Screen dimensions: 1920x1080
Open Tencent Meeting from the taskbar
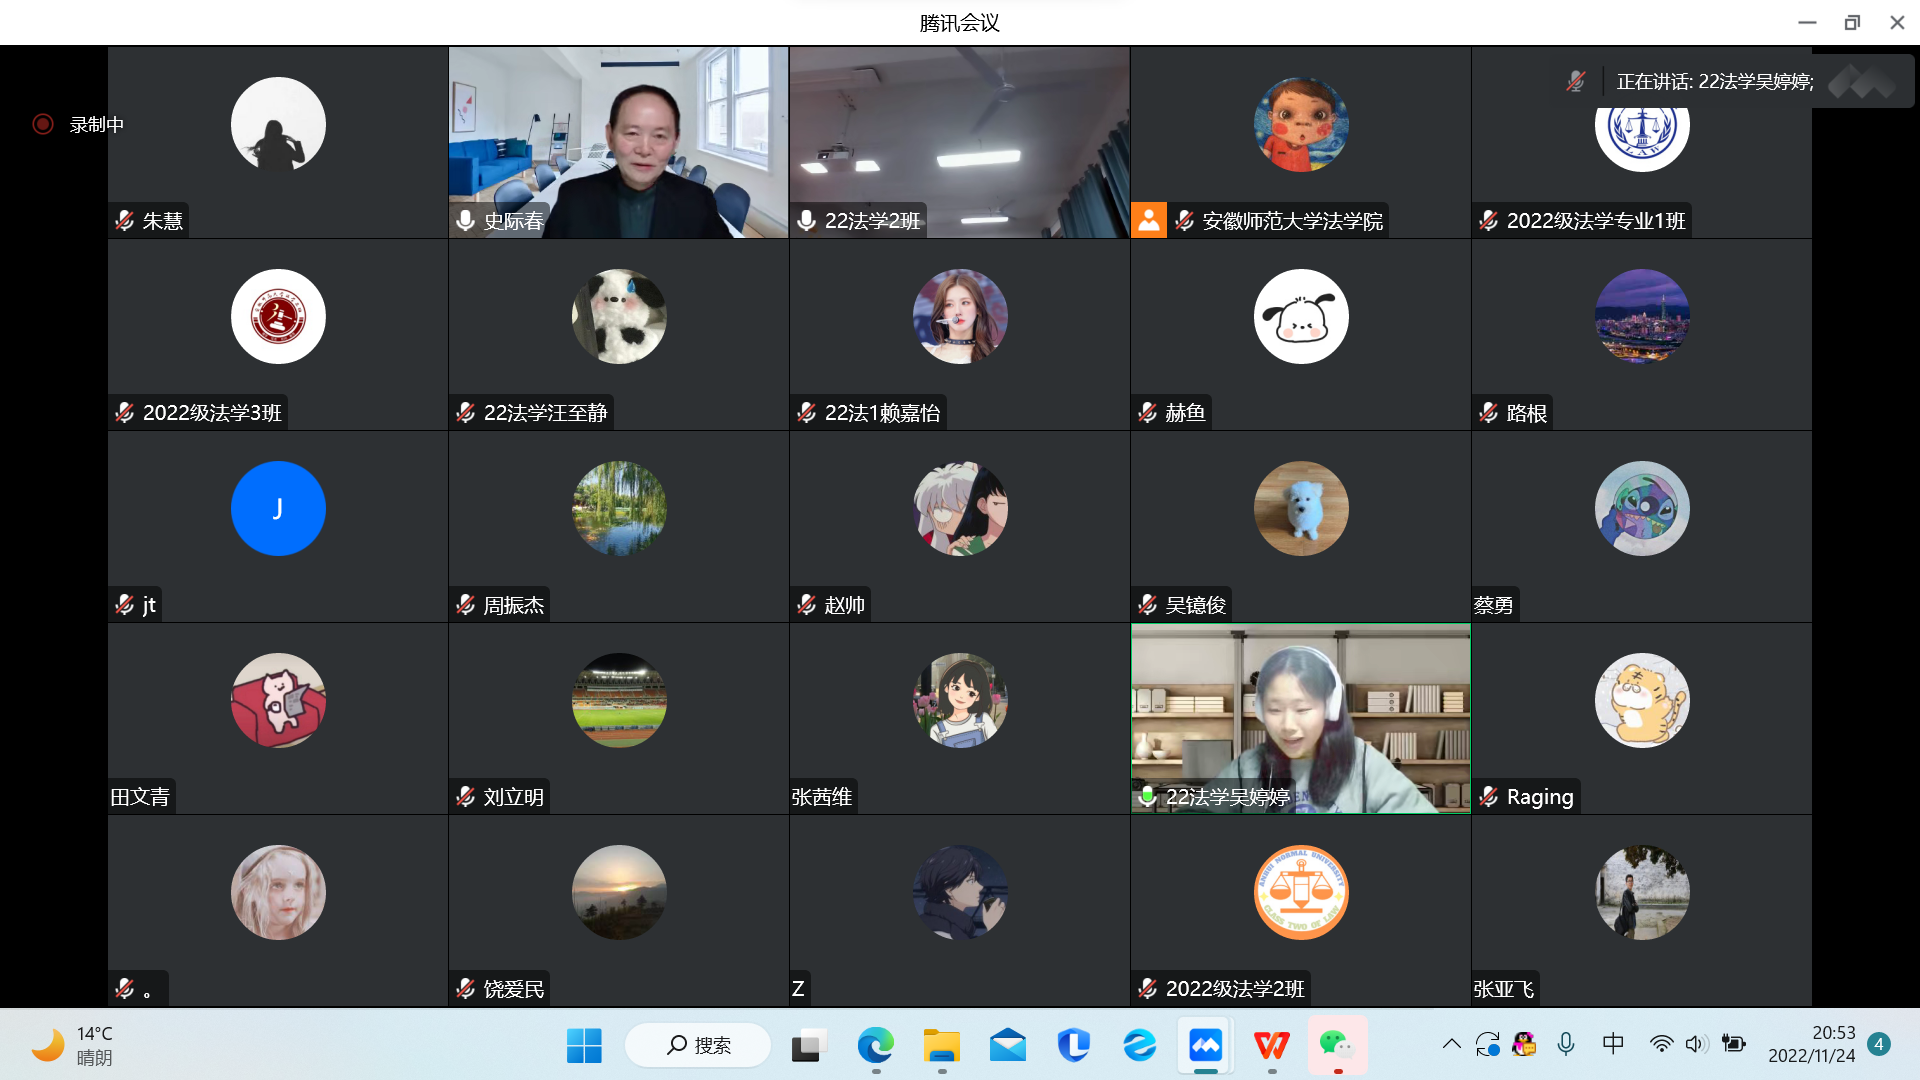pos(1205,1046)
